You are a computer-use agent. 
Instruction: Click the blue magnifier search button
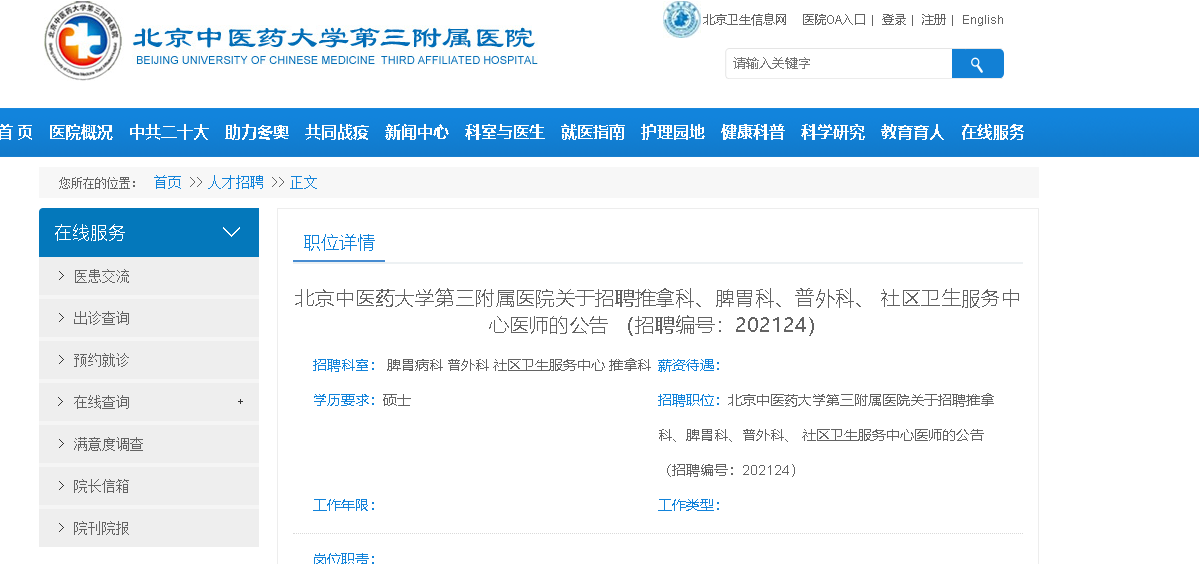point(977,63)
